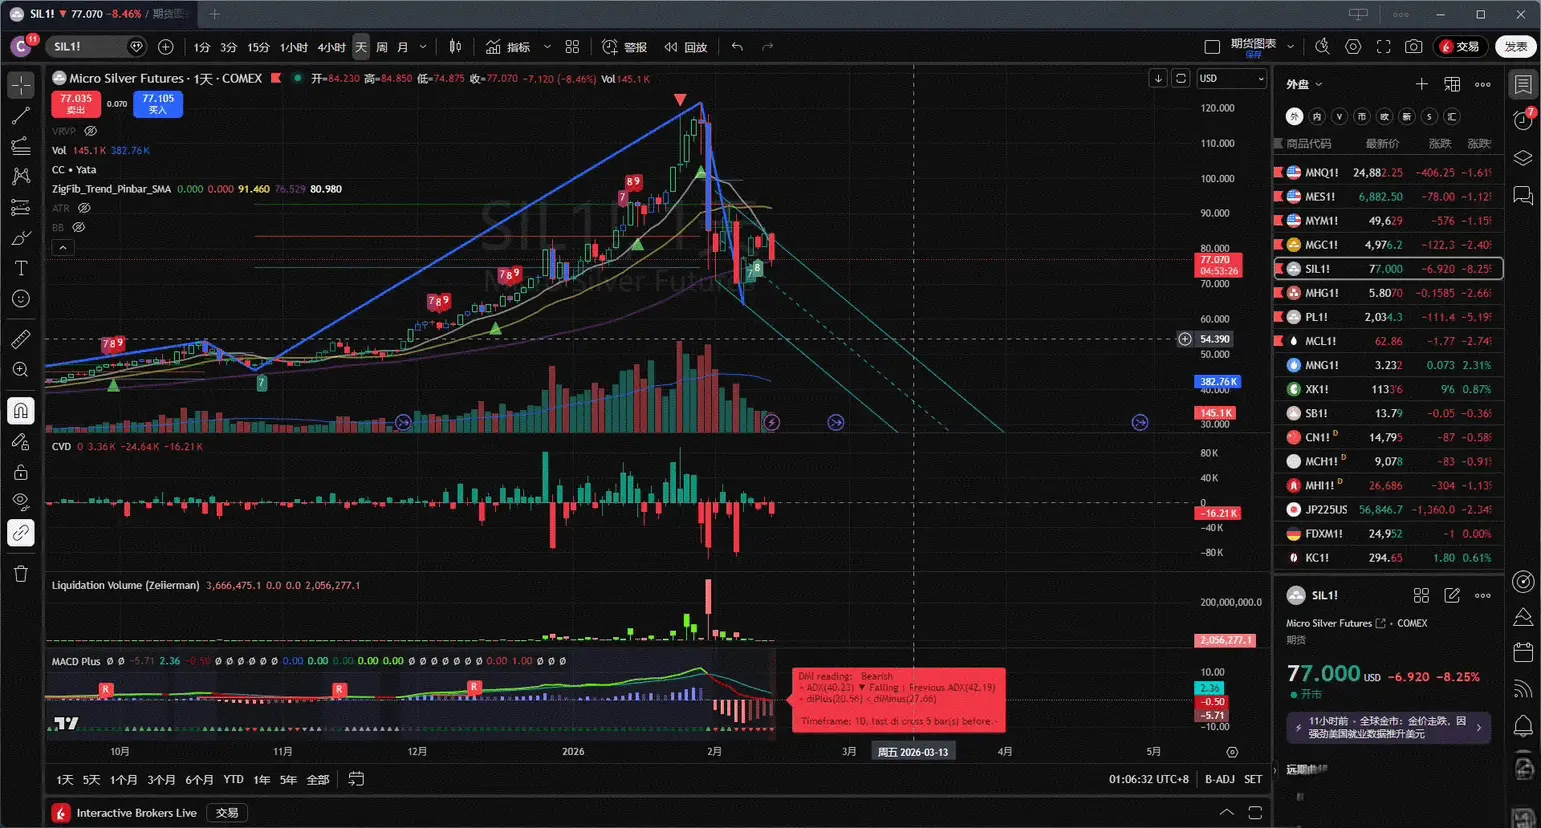Select the YTD date range
Screen dimensions: 1541x828
click(233, 779)
